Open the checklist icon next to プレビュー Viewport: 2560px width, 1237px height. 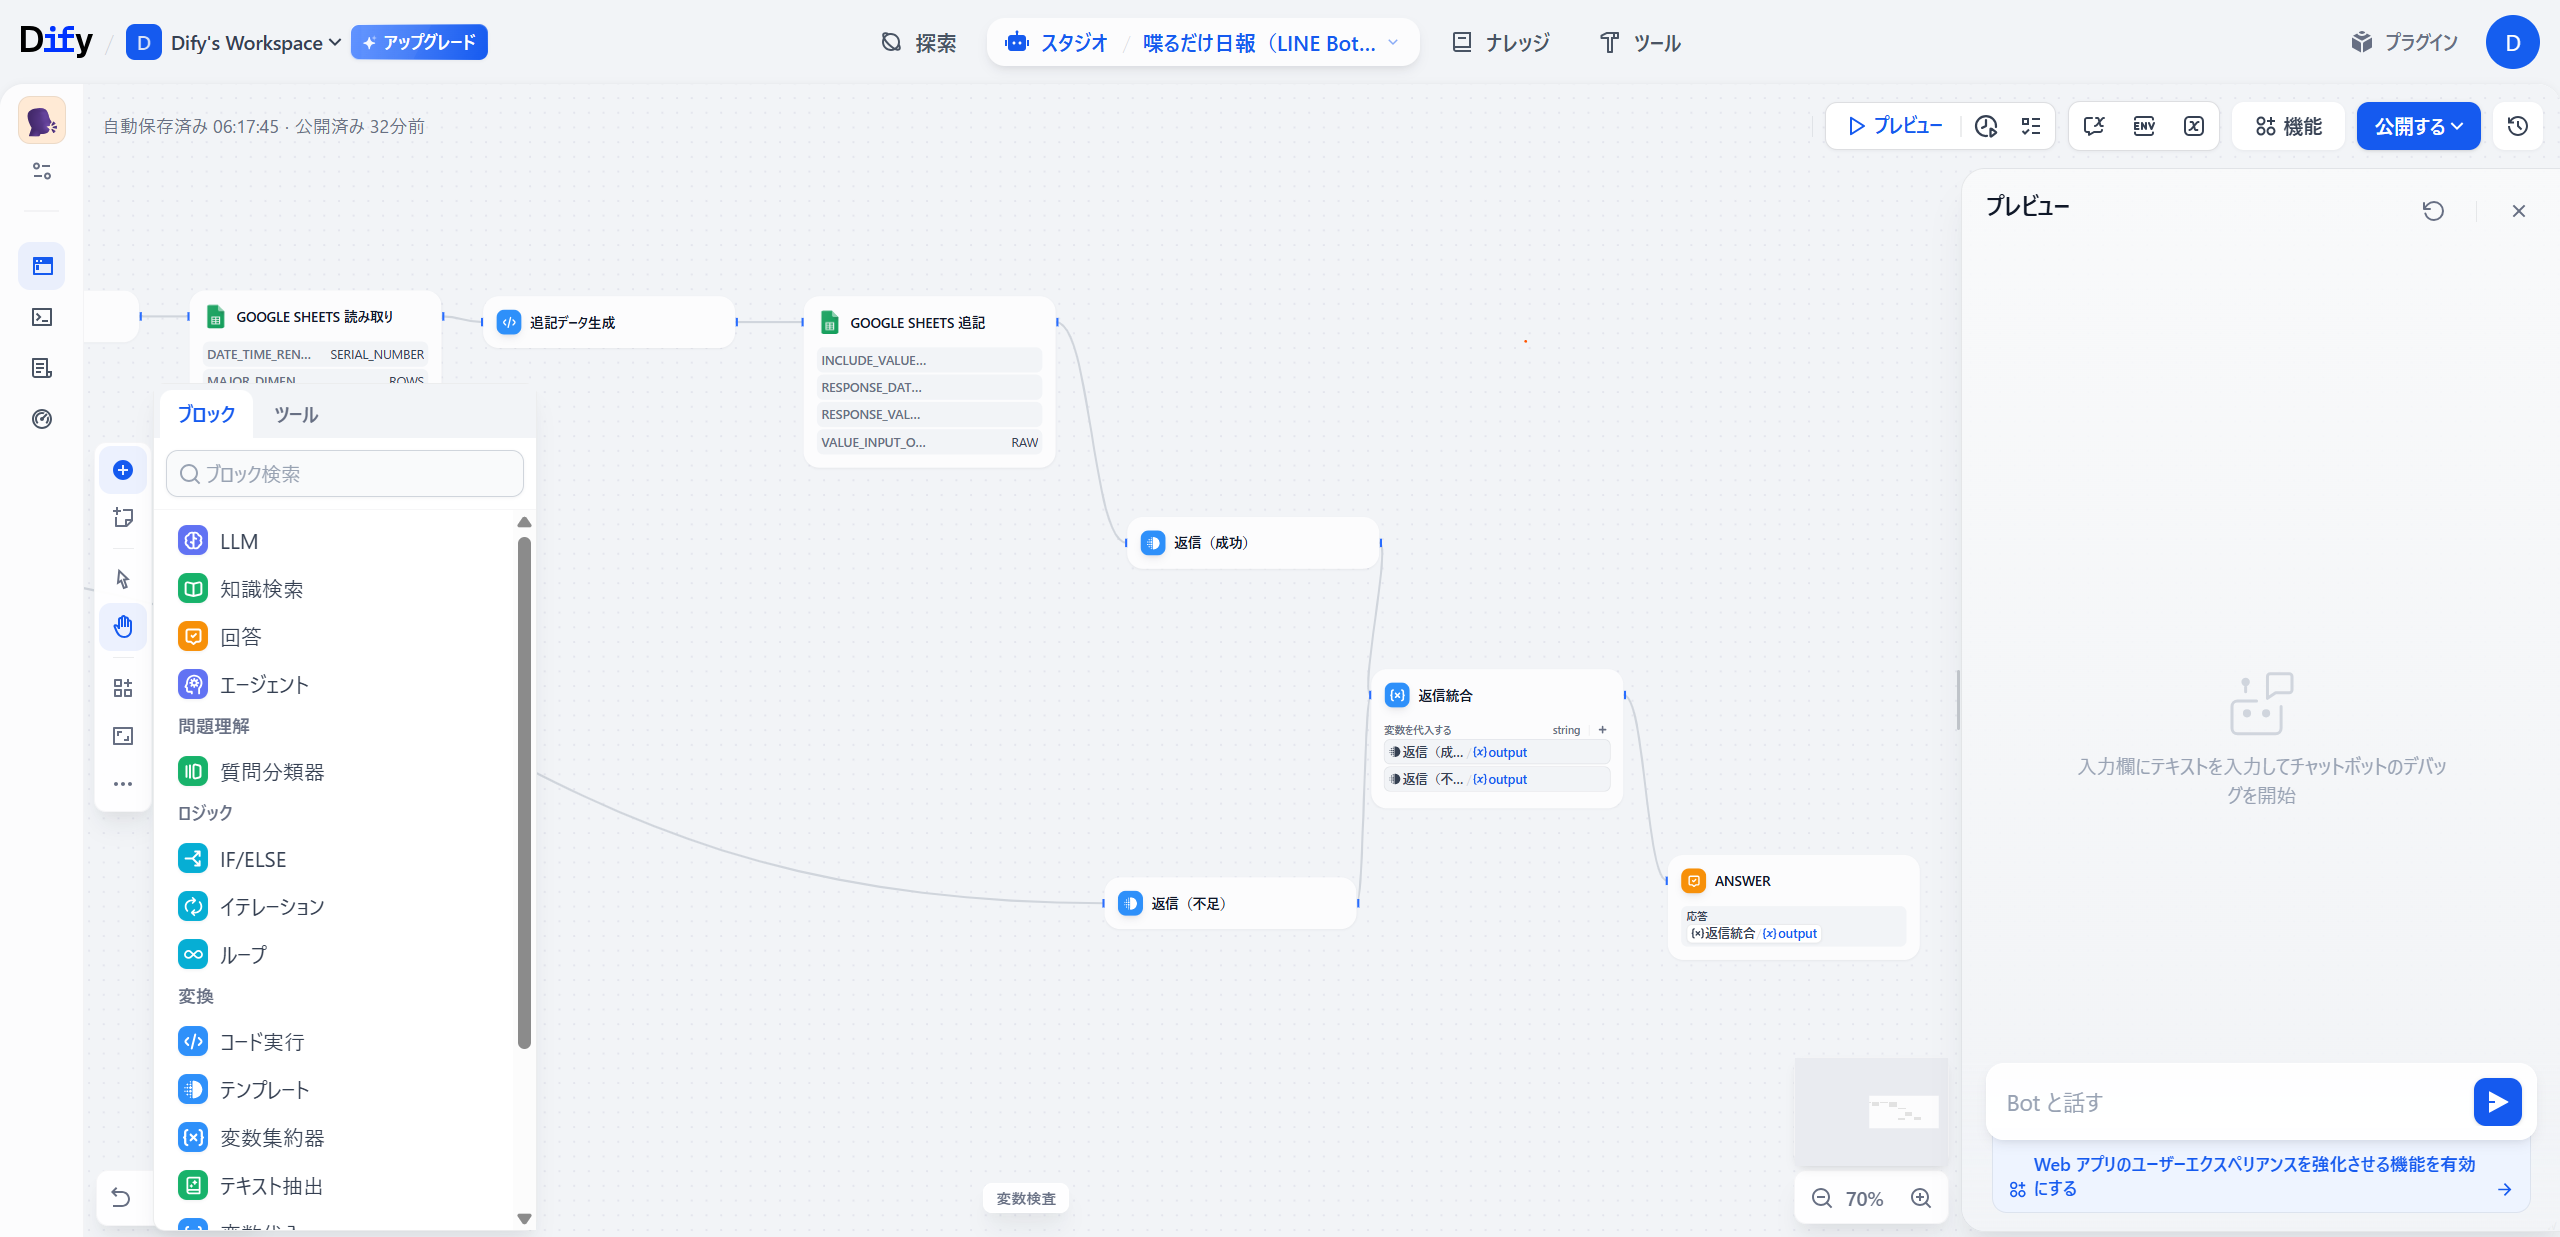point(2030,126)
